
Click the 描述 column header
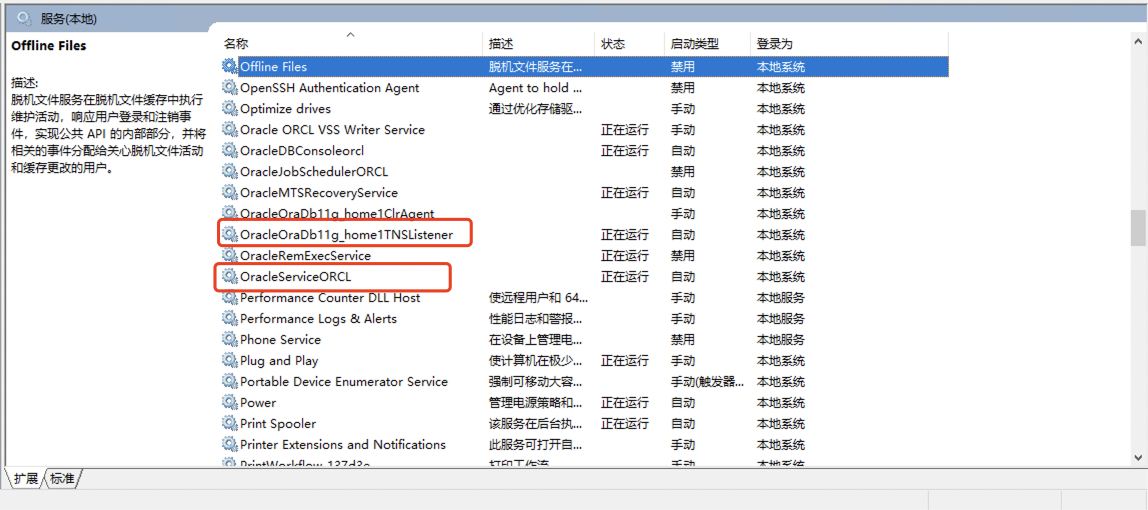pyautogui.click(x=501, y=44)
